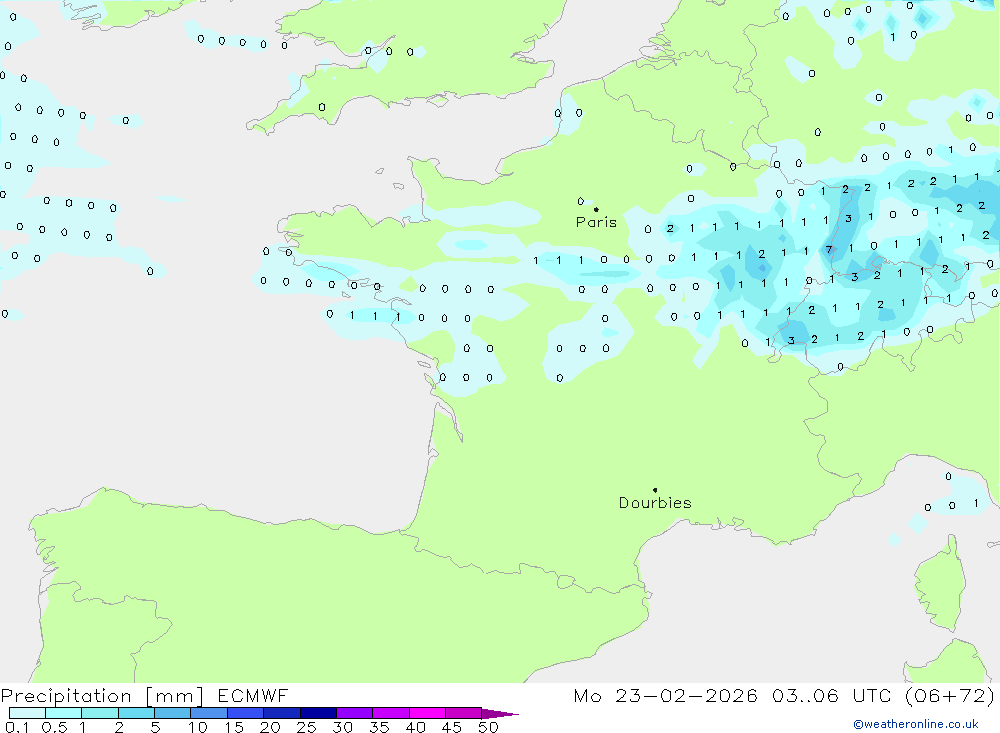Select the 20–25 mm legend color swatch
This screenshot has height=733, width=1000.
(x=282, y=713)
